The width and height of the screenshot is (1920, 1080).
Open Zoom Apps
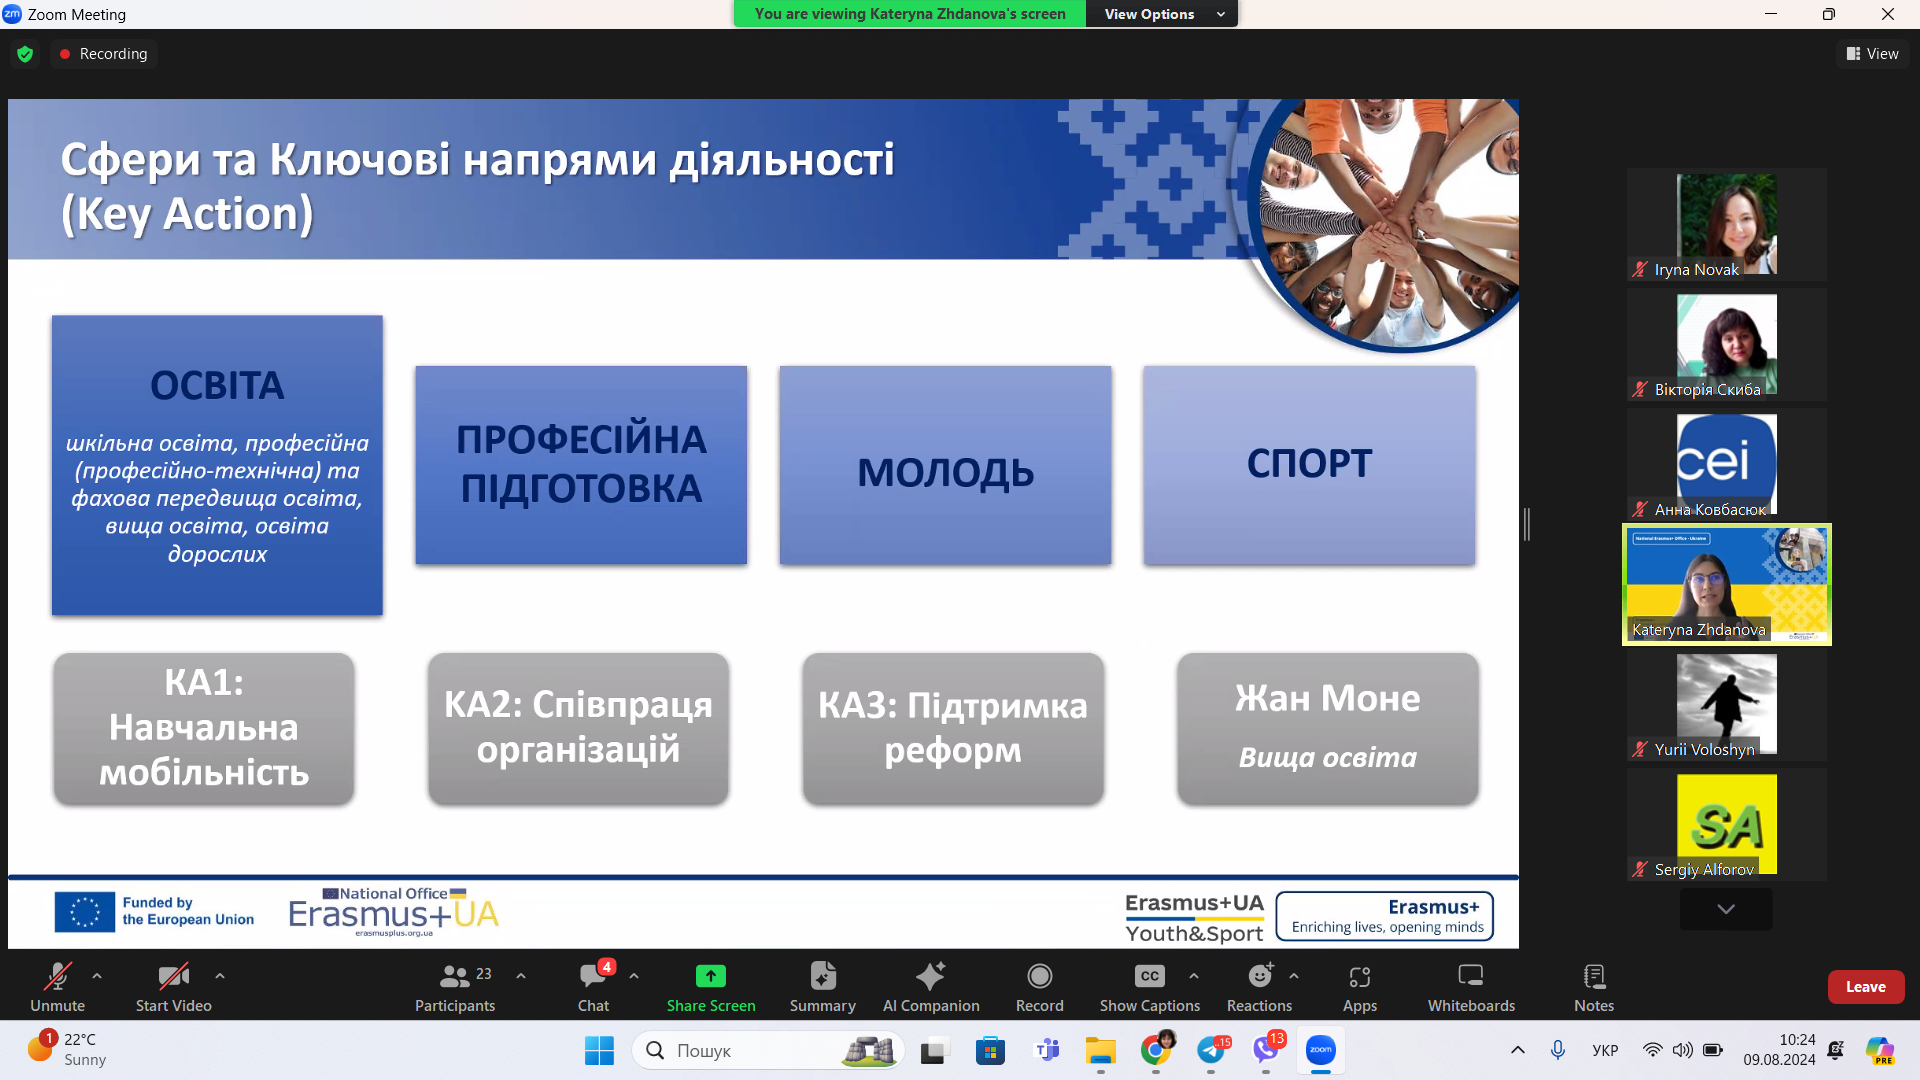pyautogui.click(x=1359, y=985)
